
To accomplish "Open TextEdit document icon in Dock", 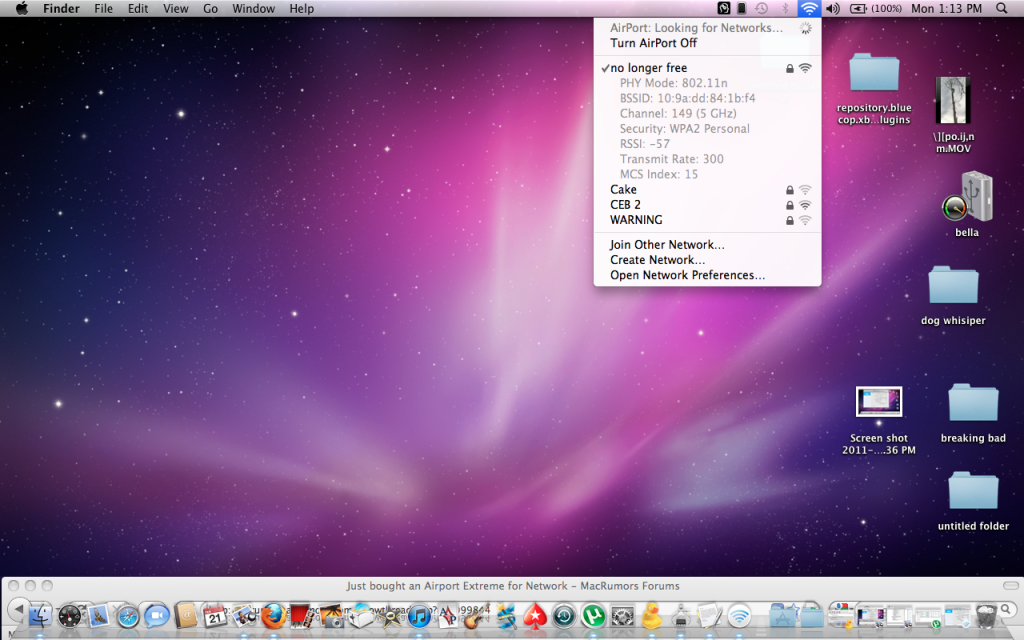I will point(710,616).
